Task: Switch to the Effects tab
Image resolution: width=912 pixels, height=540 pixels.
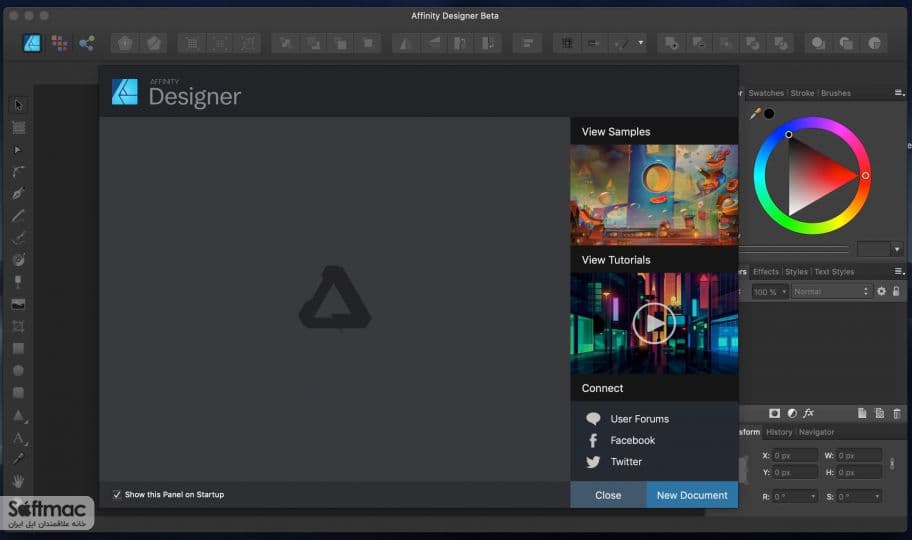Action: tap(765, 272)
